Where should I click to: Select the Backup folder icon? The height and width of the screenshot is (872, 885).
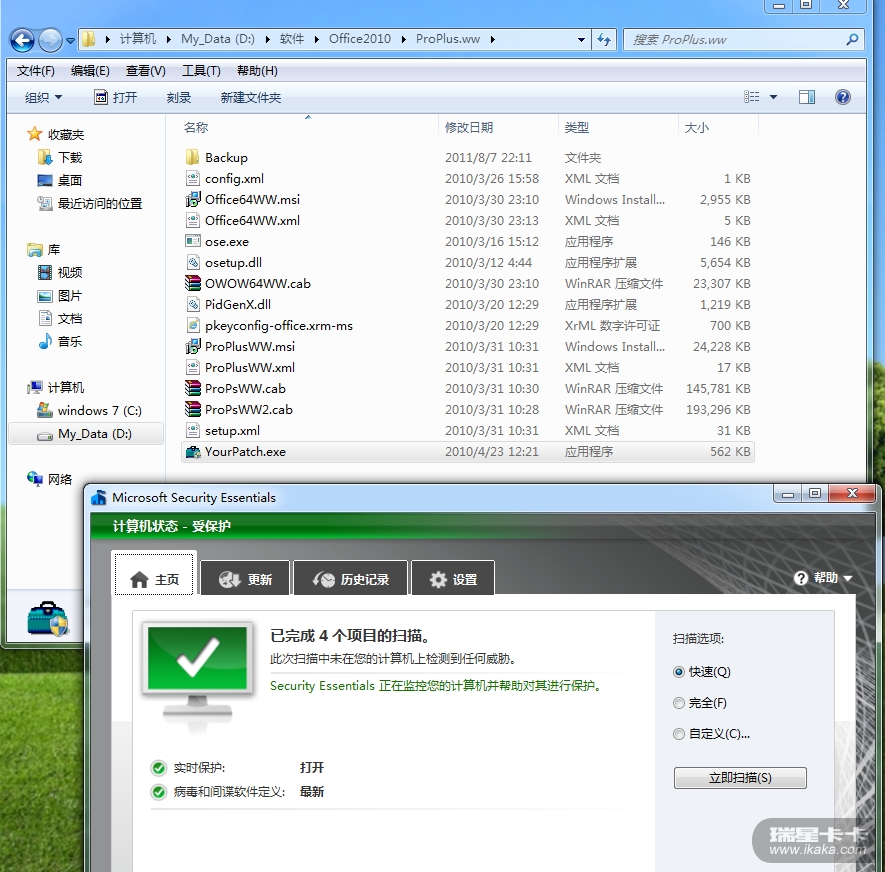coord(192,157)
